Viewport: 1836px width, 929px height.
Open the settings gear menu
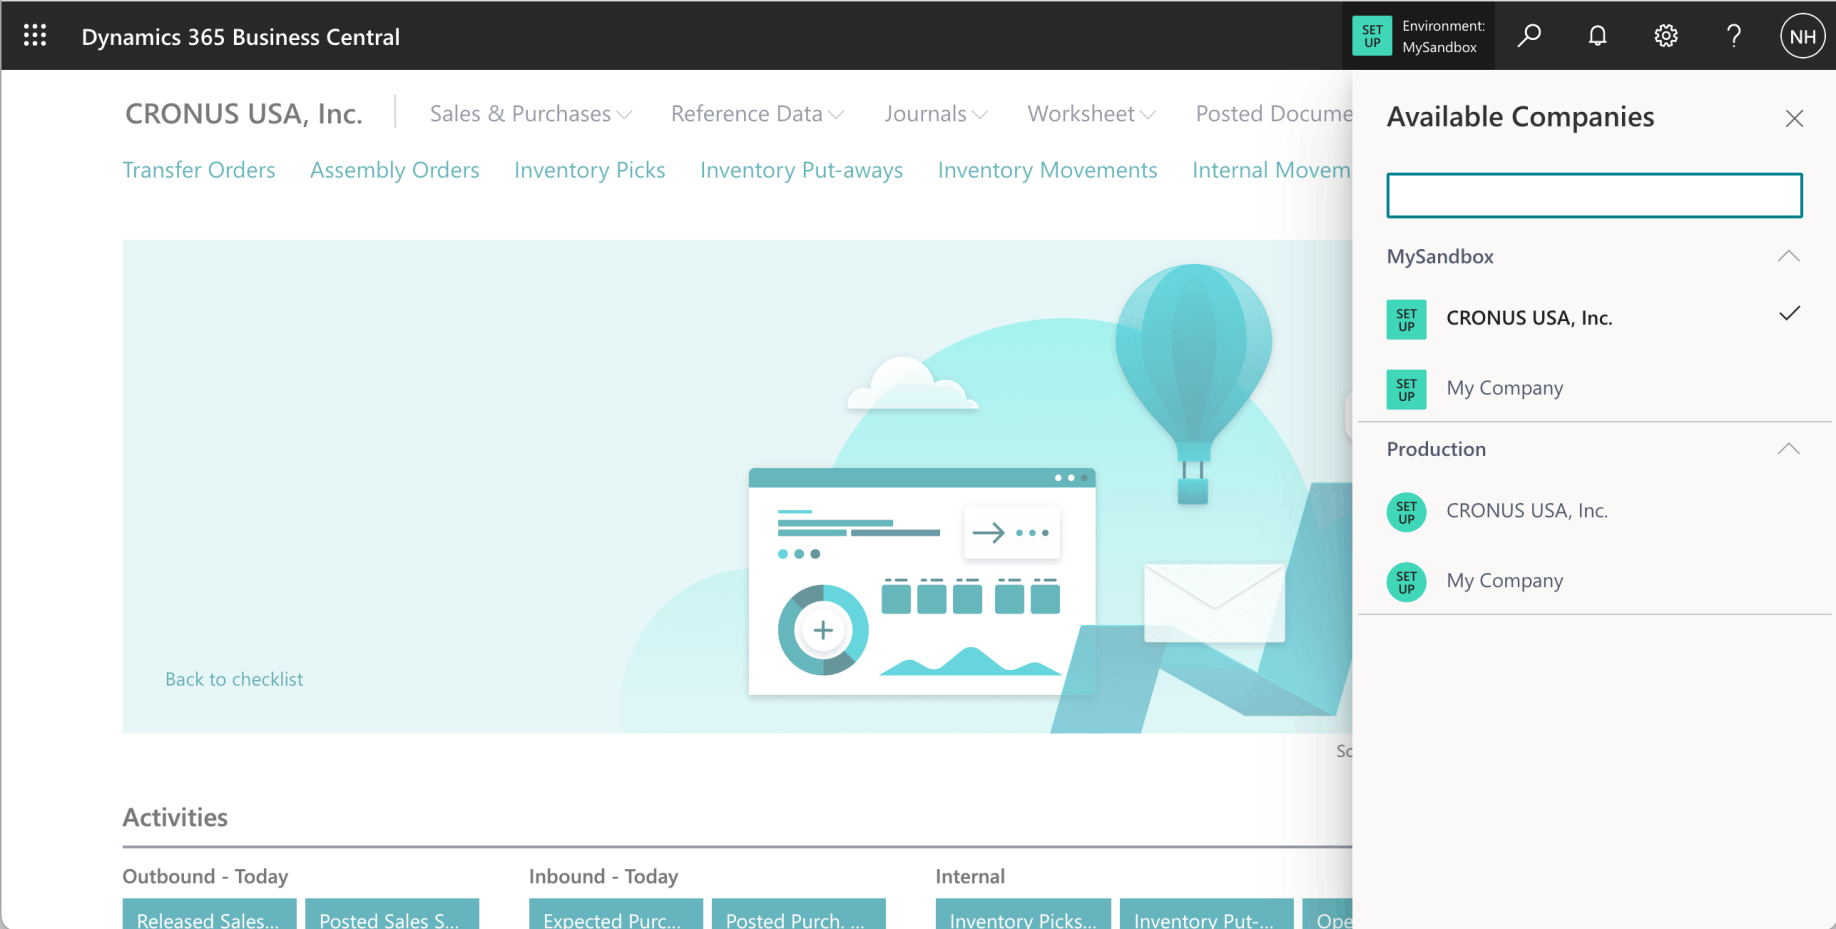tap(1665, 36)
